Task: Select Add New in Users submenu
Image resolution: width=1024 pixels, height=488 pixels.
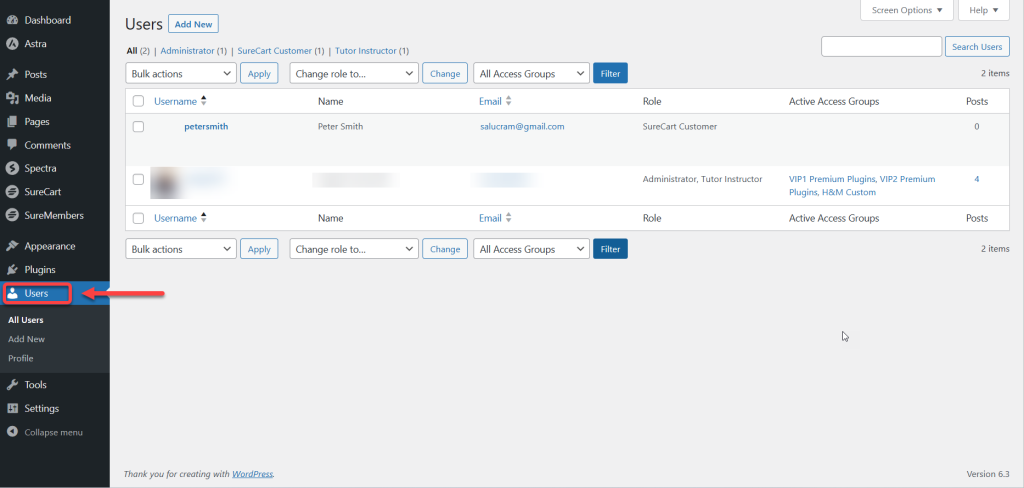Action: 27,339
